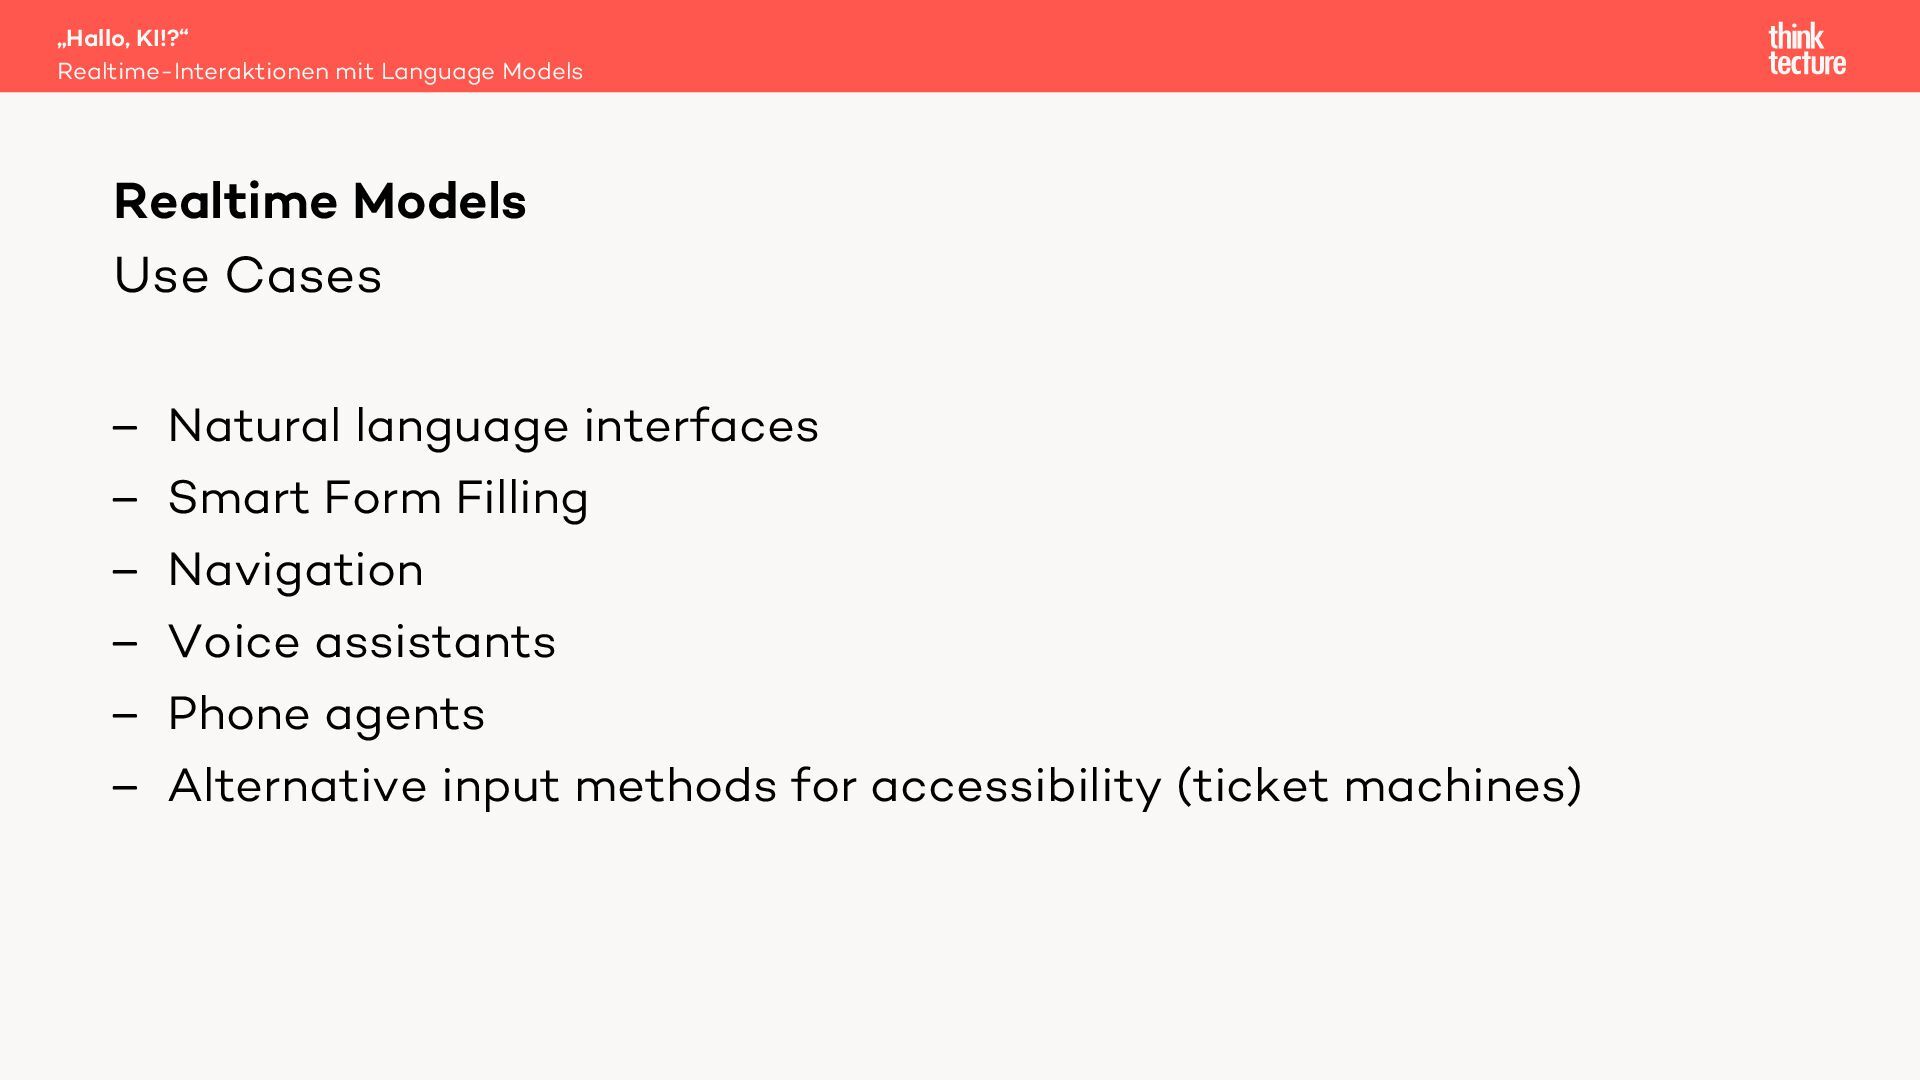Click the "Navigation" bullet item
Image resolution: width=1920 pixels, height=1080 pixels.
[x=296, y=570]
